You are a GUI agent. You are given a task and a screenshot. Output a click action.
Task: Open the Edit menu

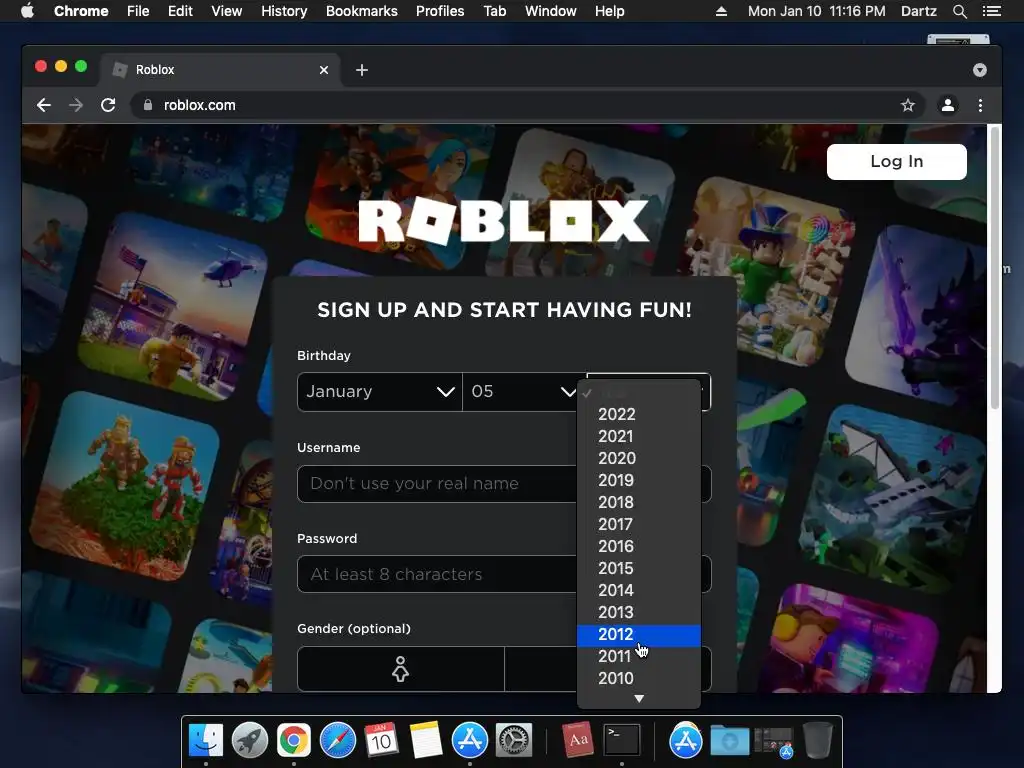coord(180,11)
